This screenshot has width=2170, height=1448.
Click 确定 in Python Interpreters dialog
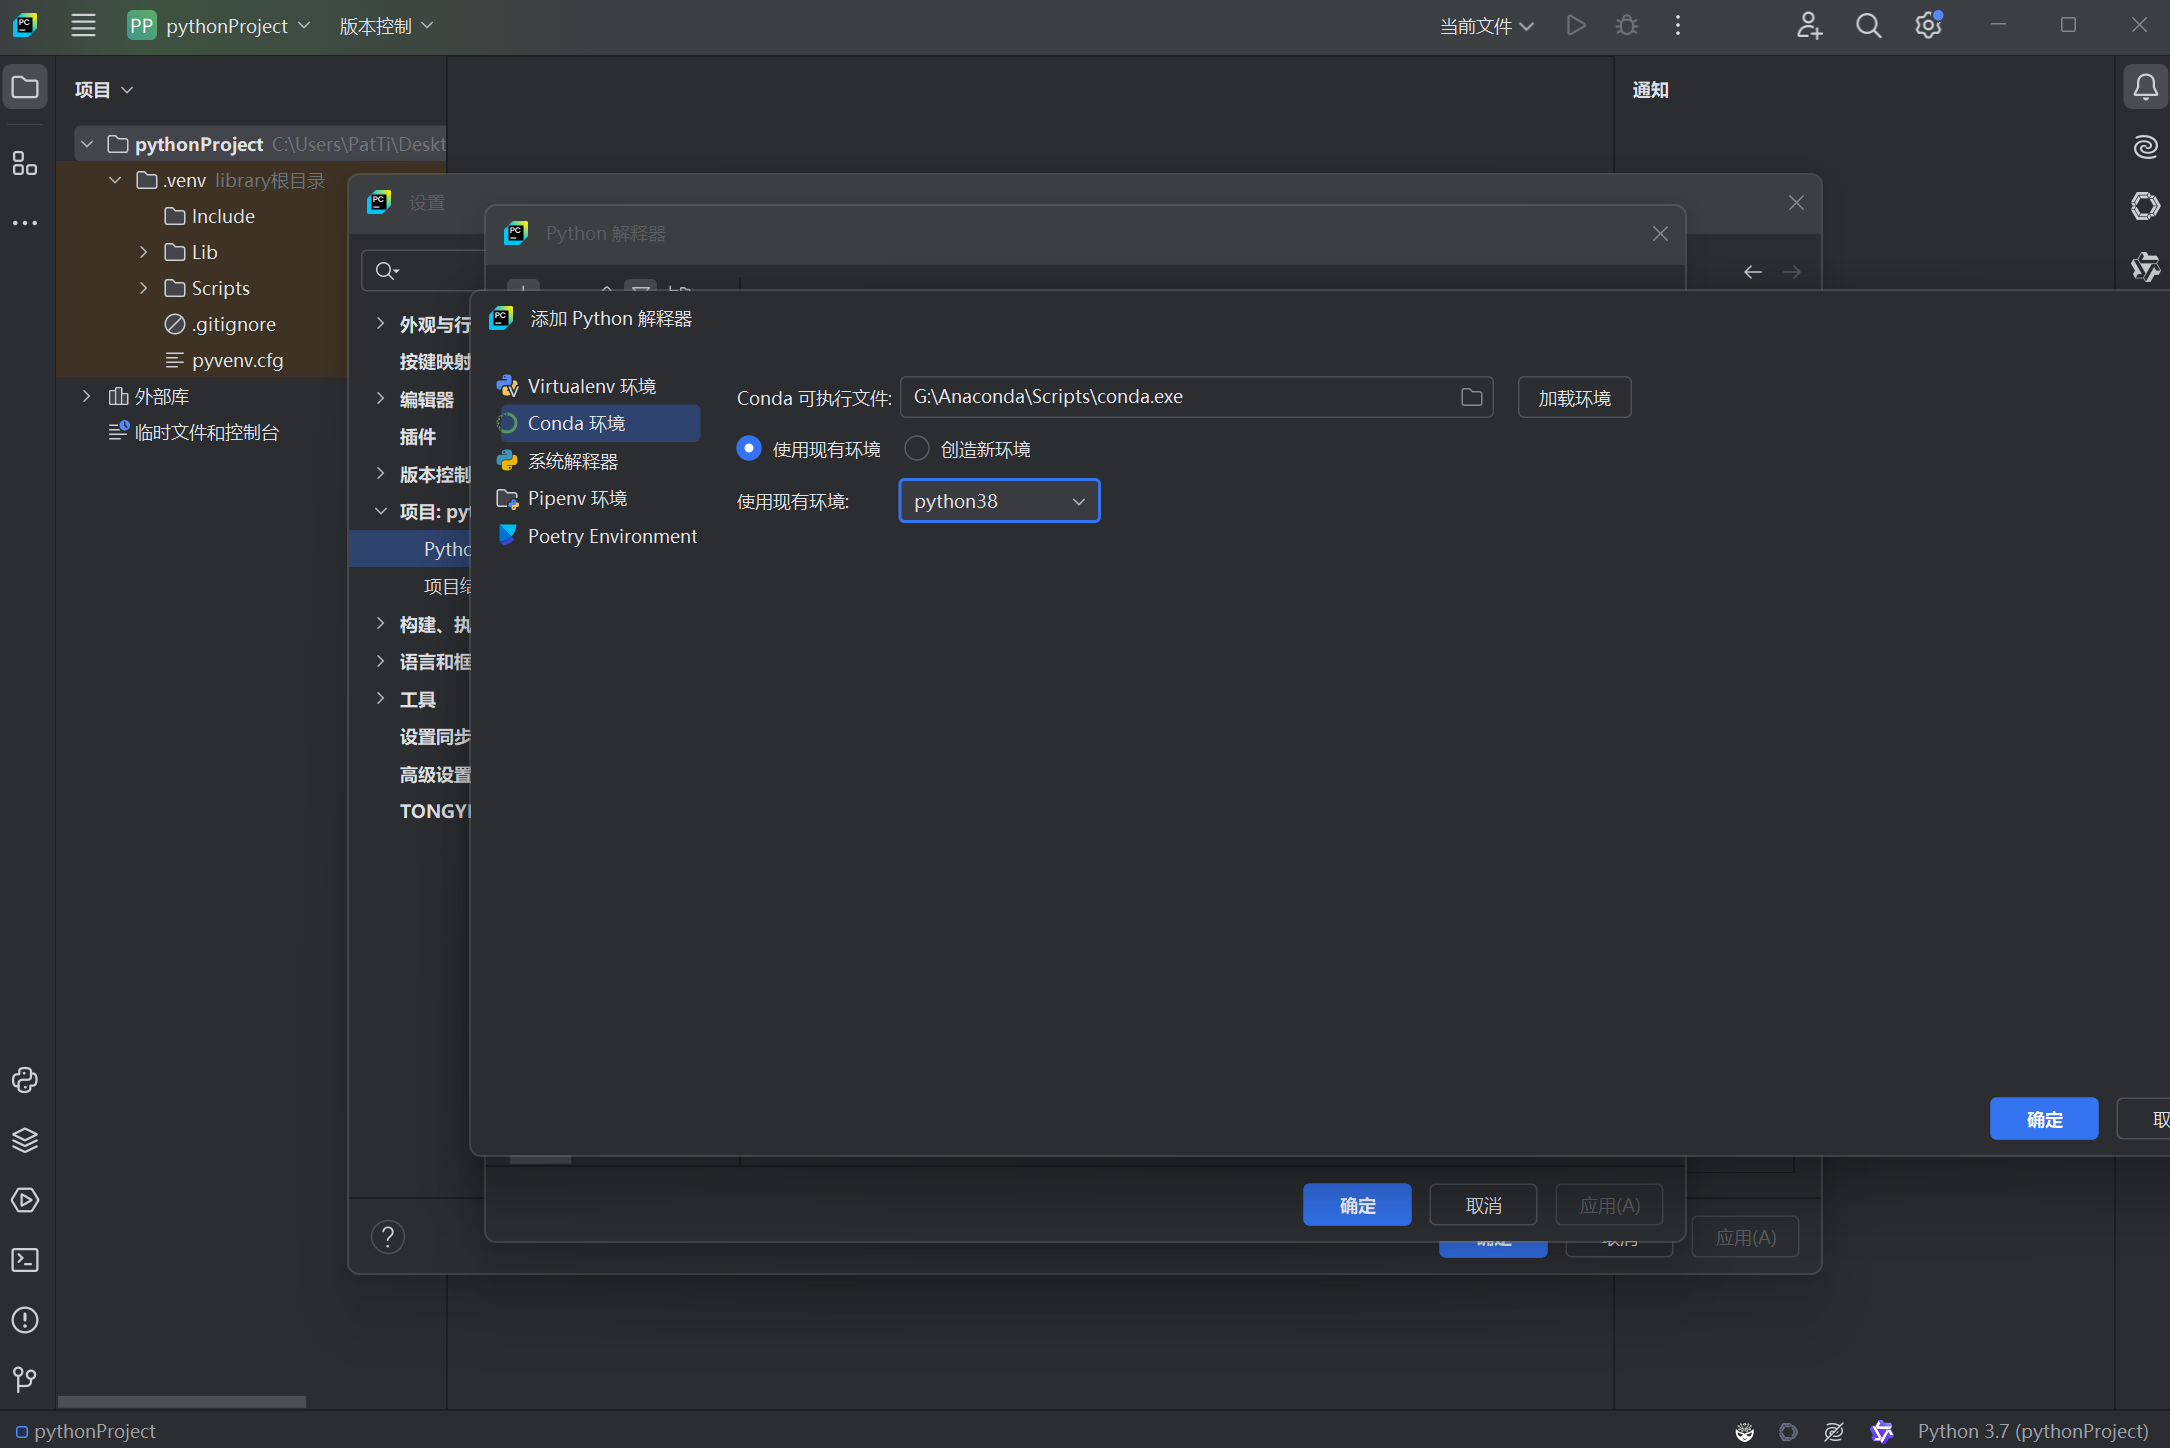(x=1357, y=1205)
